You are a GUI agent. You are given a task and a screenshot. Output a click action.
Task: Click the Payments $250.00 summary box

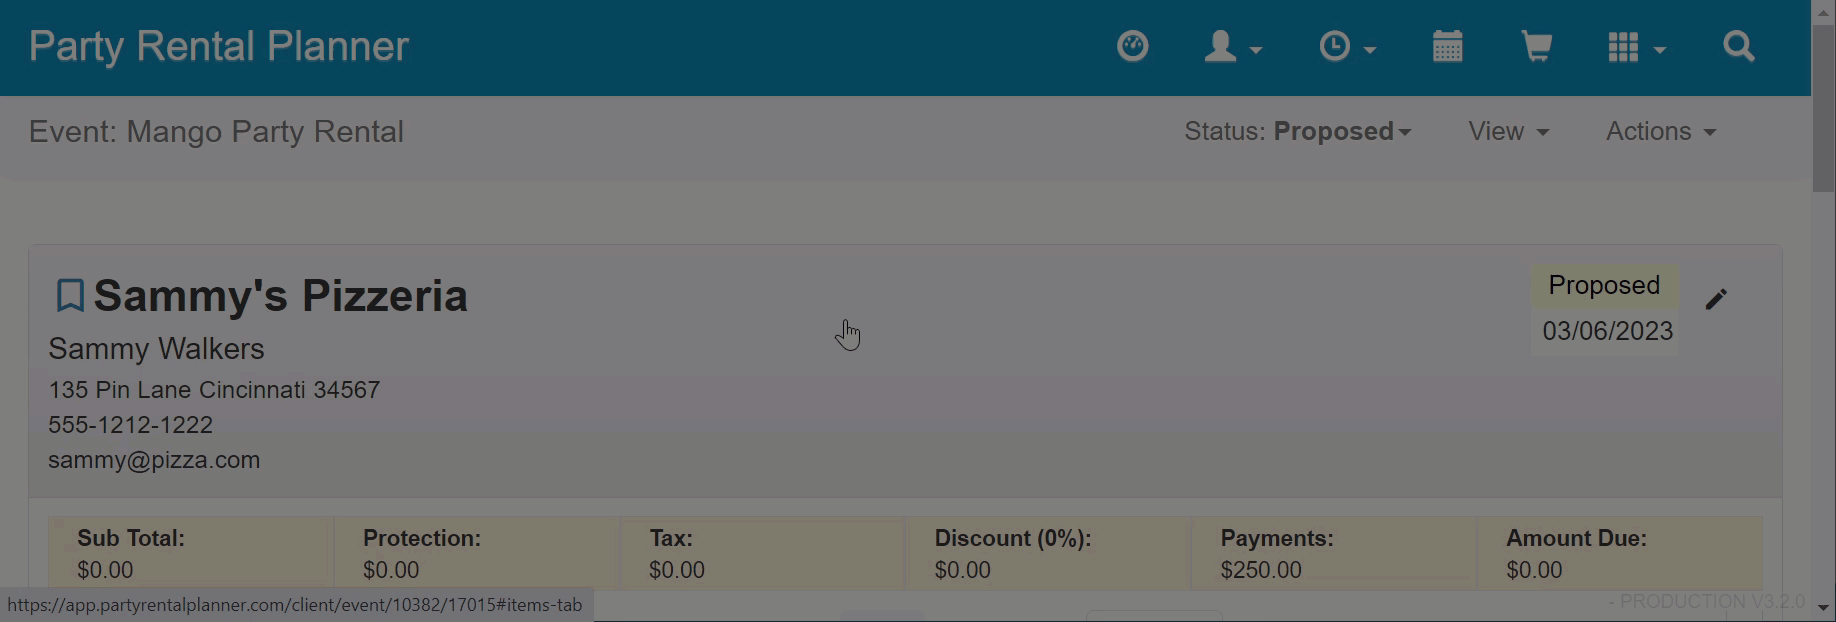[x=1332, y=553]
